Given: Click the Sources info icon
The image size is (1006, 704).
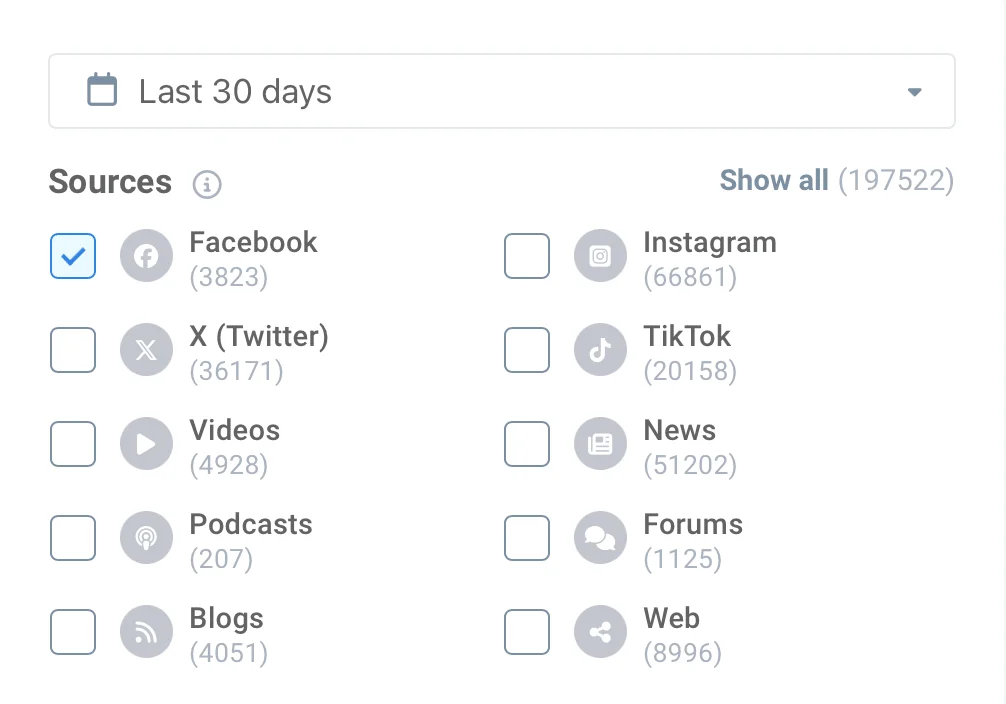Looking at the screenshot, I should [x=206, y=185].
